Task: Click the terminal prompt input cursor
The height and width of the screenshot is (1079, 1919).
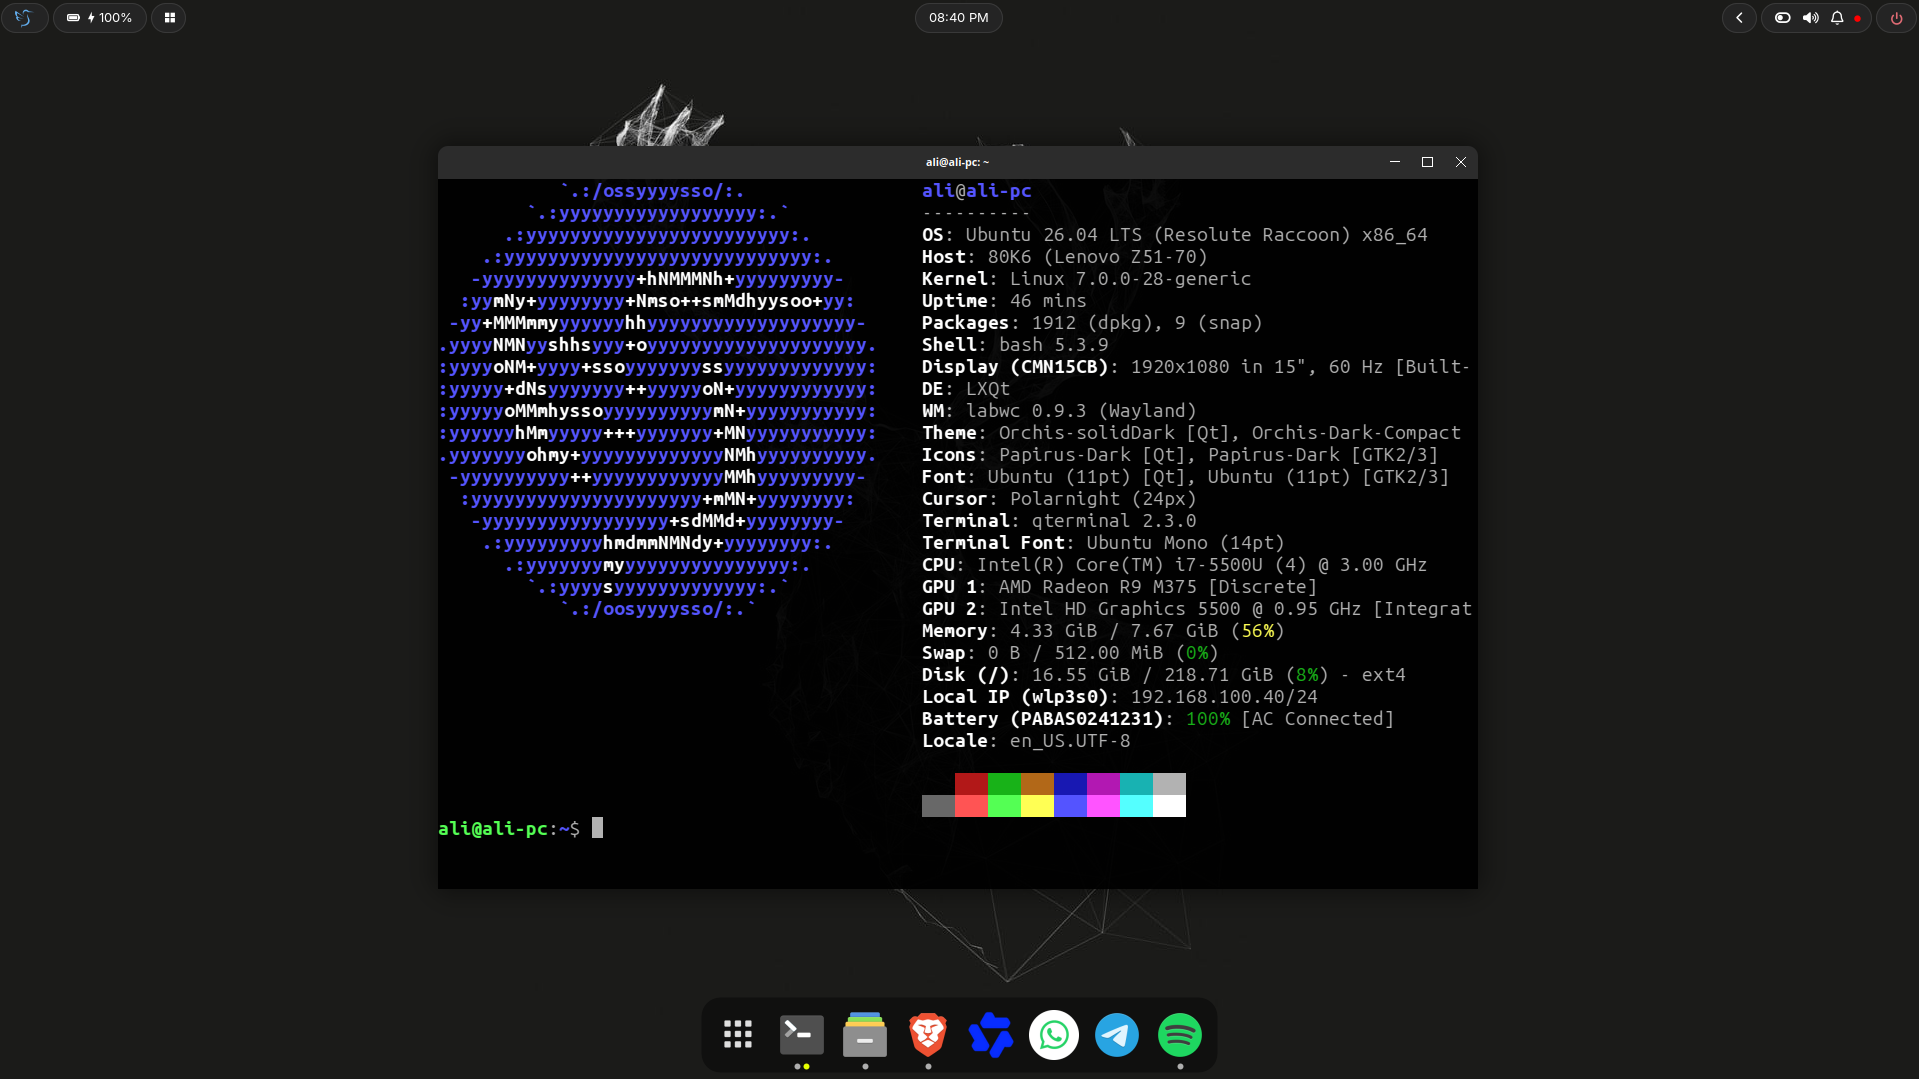Action: coord(597,828)
